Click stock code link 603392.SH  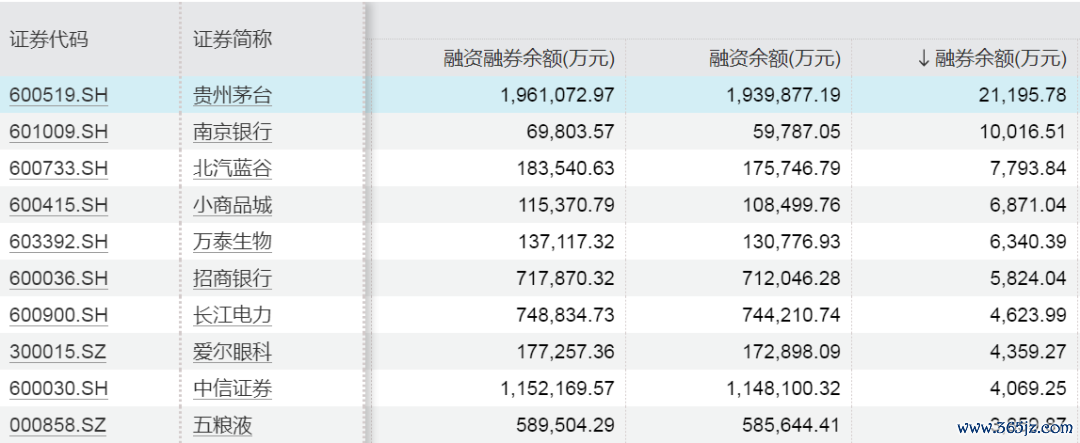58,242
